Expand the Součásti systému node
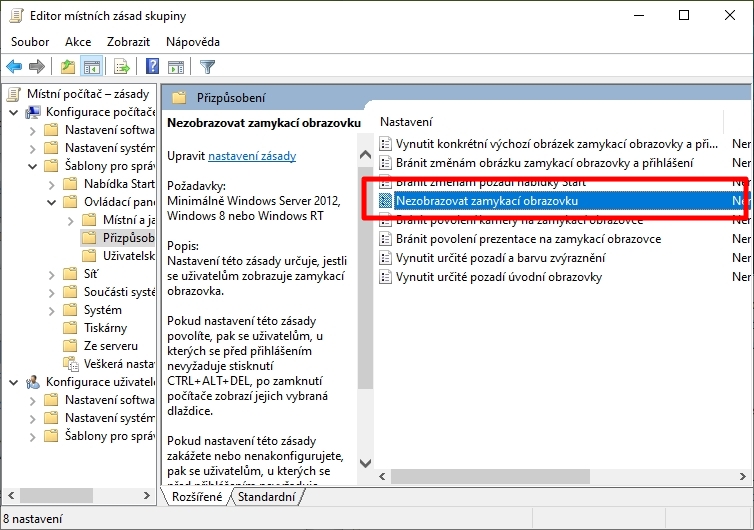This screenshot has width=754, height=530. click(51, 292)
